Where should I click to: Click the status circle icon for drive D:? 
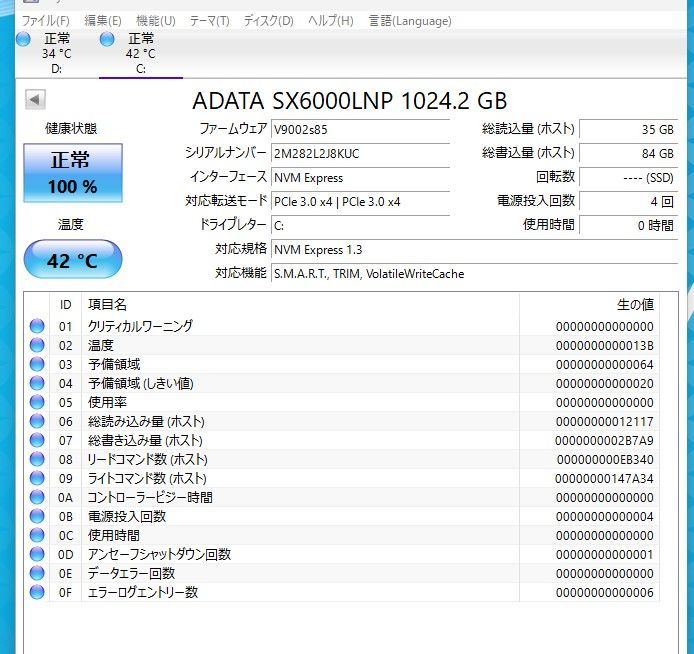click(x=24, y=39)
